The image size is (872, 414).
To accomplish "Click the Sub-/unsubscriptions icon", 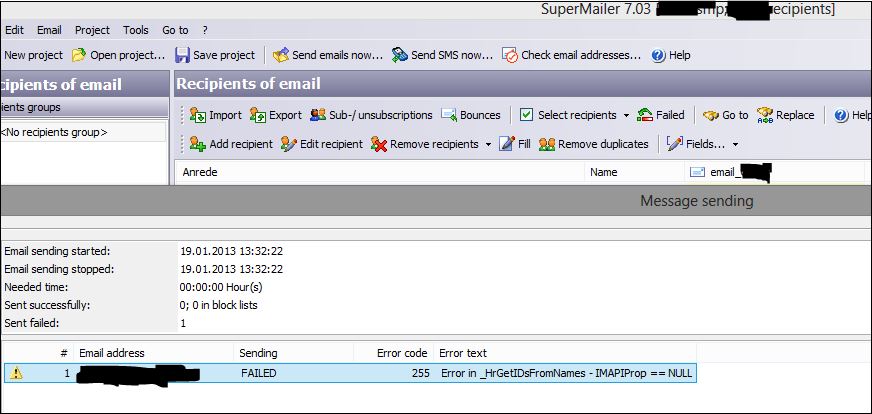I will [318, 115].
